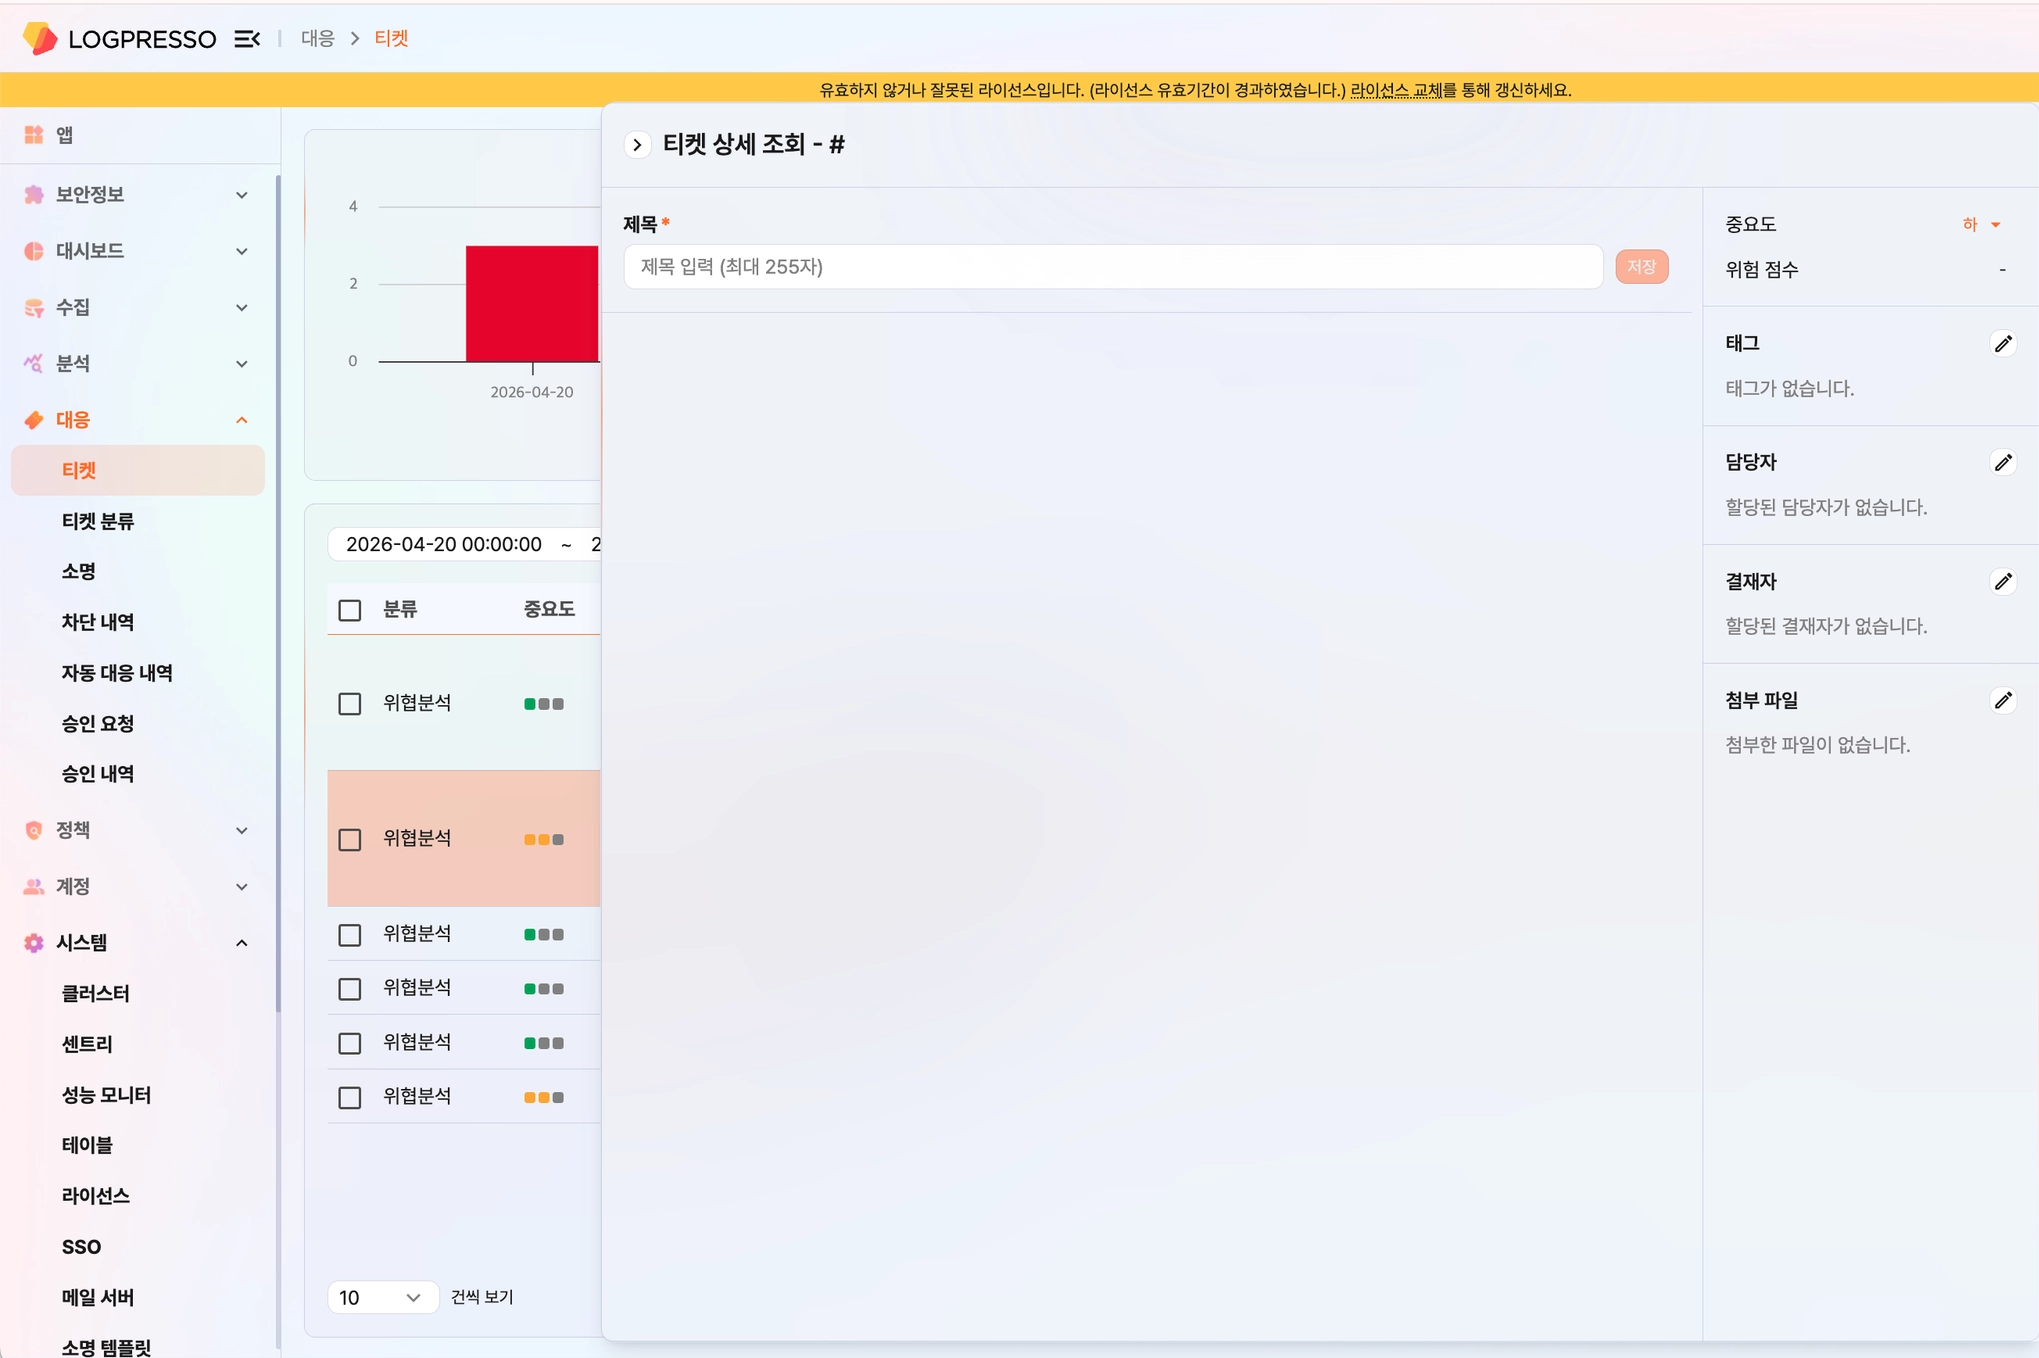Click the 분류 column header
The height and width of the screenshot is (1358, 2039).
[400, 609]
